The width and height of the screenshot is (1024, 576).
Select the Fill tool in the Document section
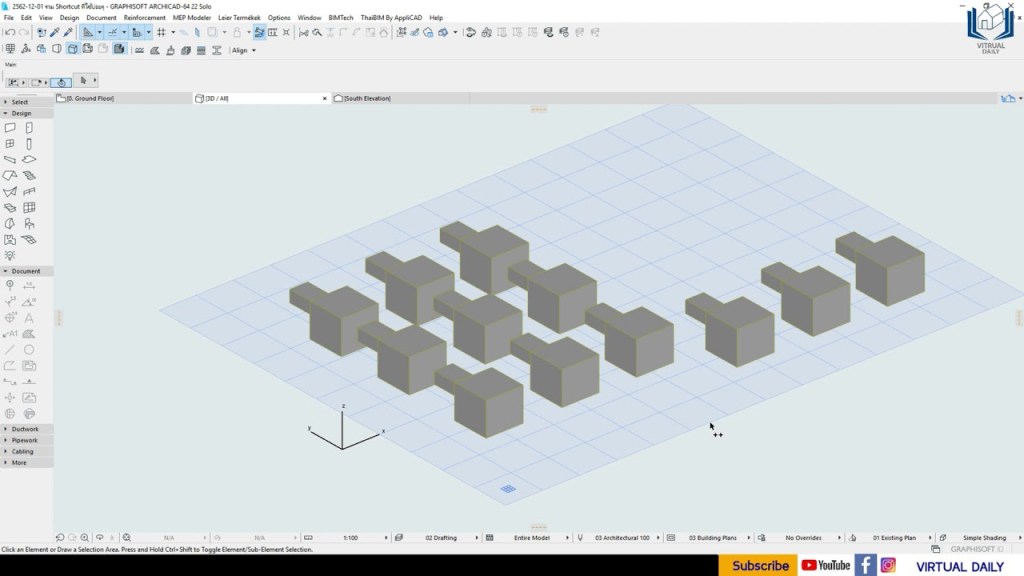click(28, 333)
